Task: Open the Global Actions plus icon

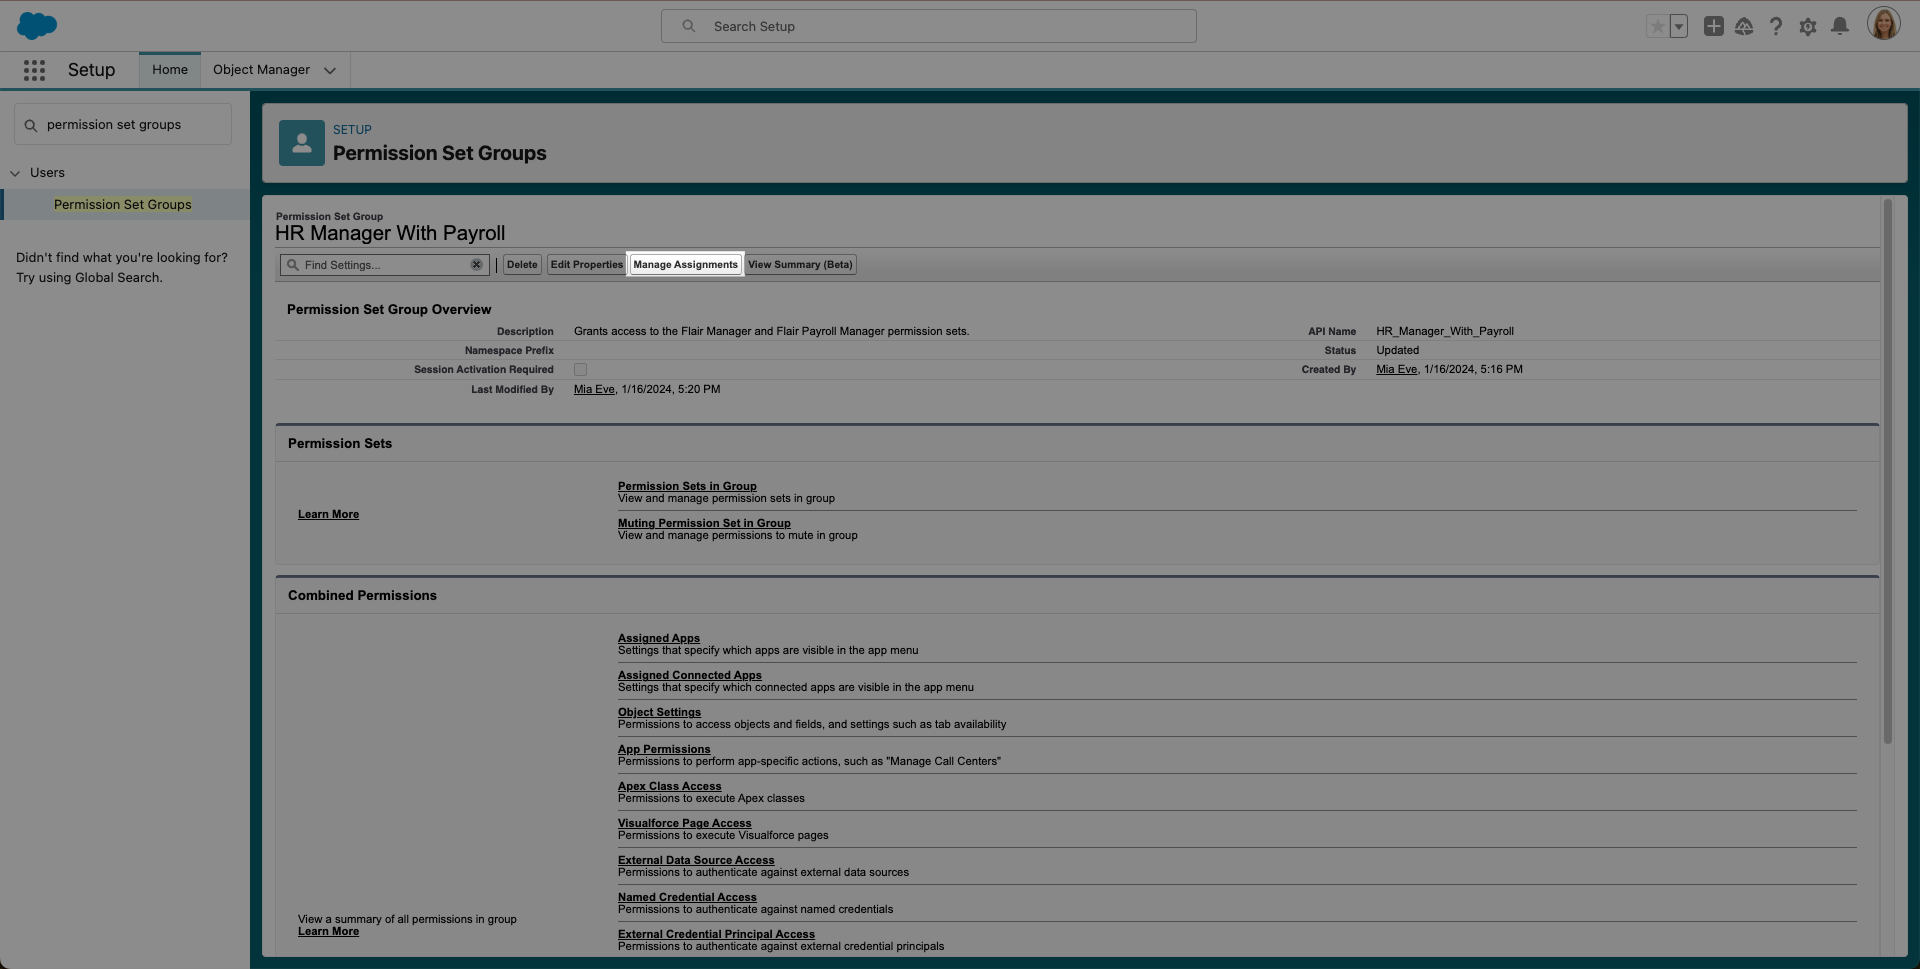Action: point(1713,27)
